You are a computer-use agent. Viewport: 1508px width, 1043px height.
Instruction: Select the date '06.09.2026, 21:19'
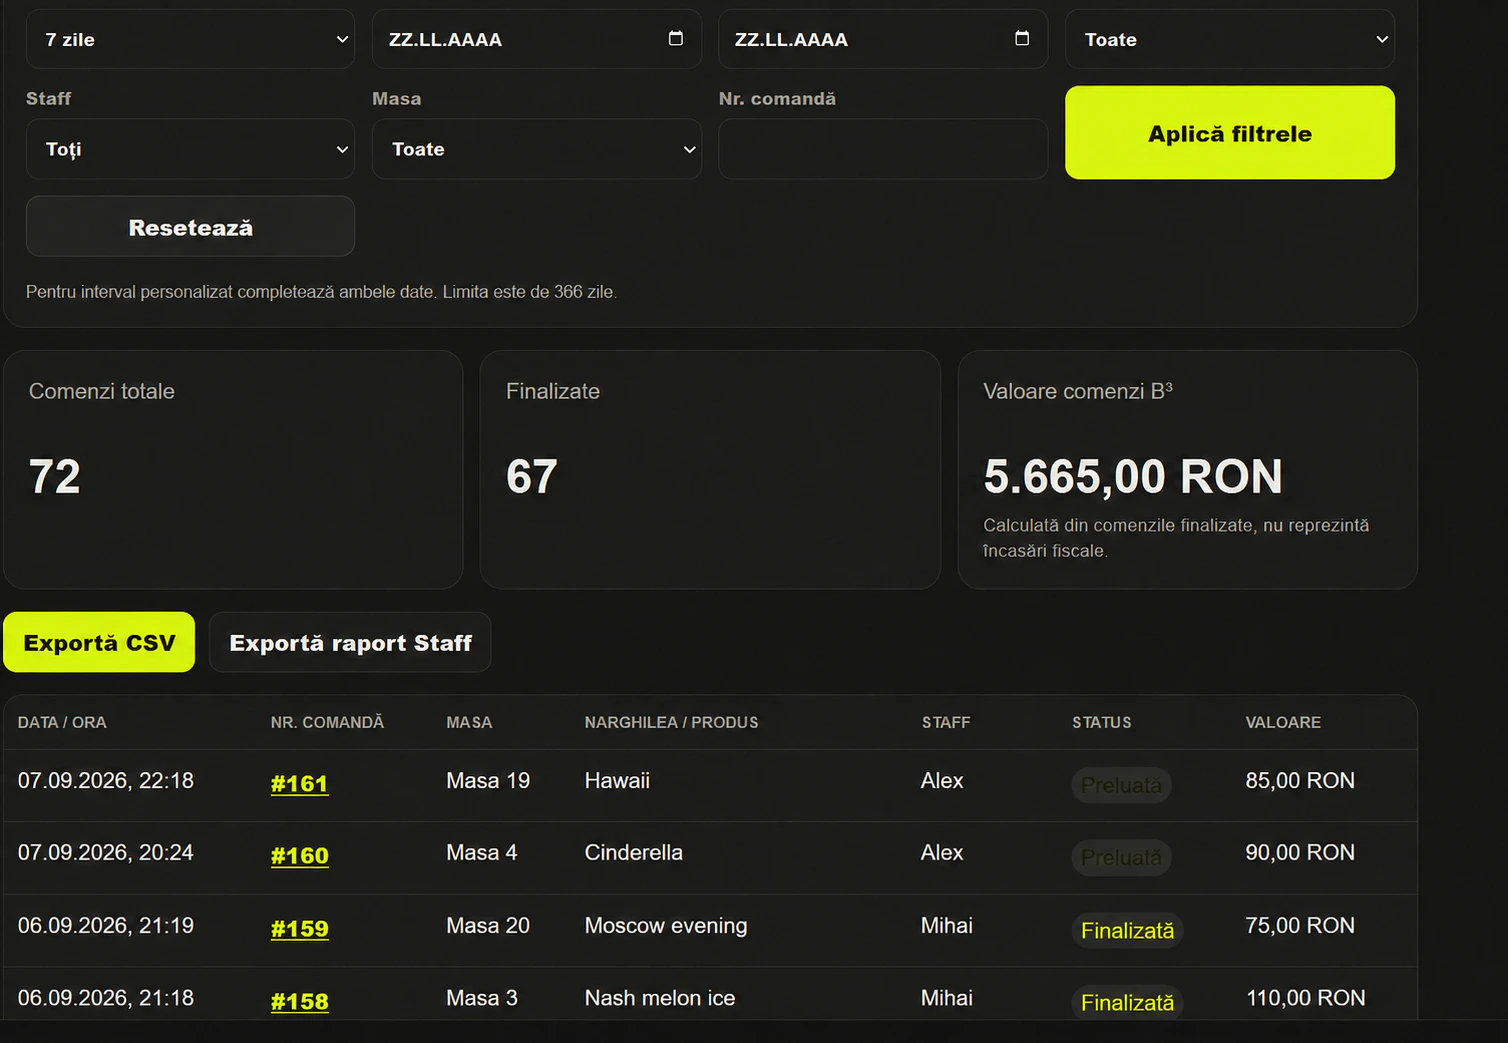[106, 926]
